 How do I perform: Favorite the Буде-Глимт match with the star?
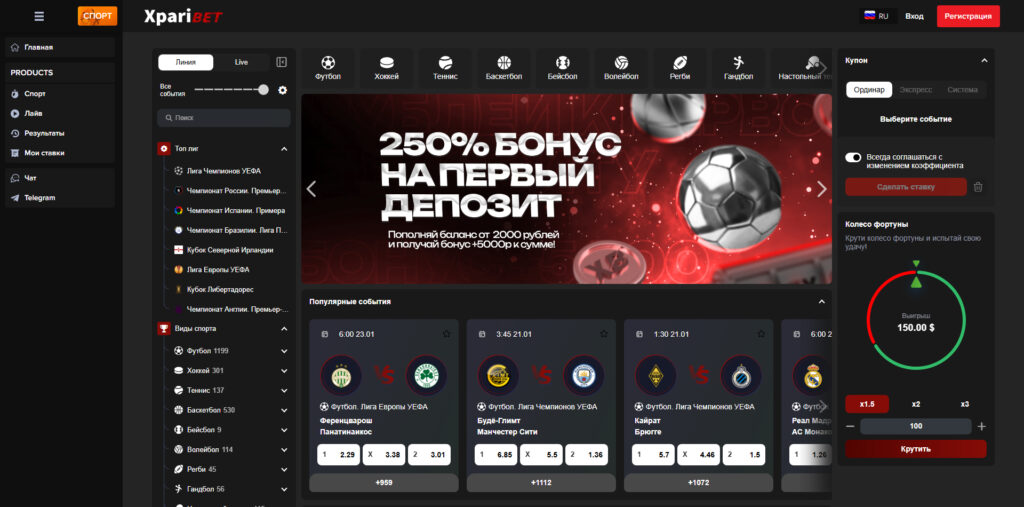tap(604, 334)
